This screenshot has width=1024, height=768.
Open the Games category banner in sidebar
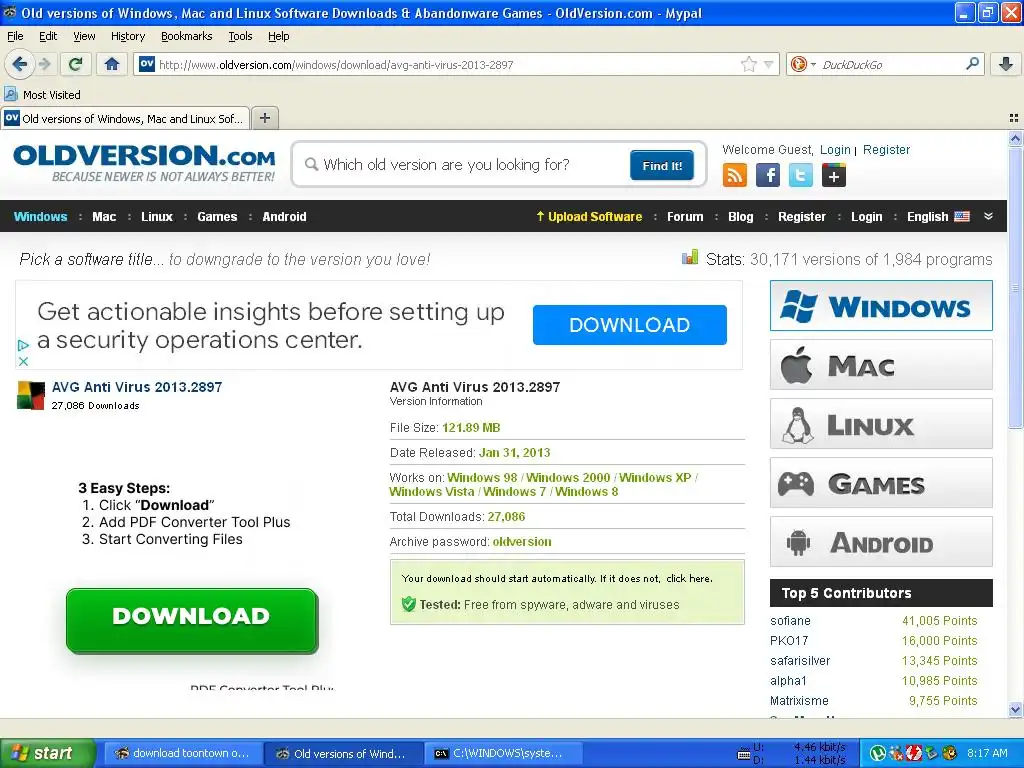[x=881, y=483]
